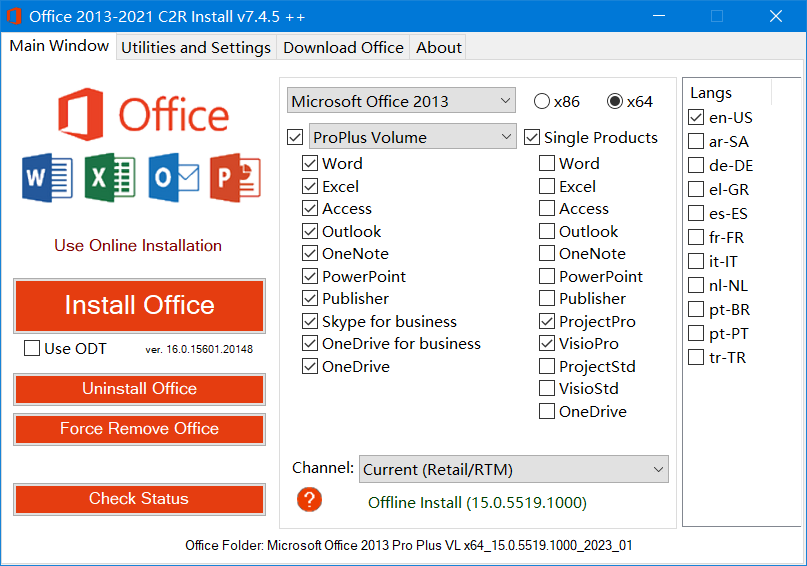Screen dimensions: 807x566
Task: Uncheck PowerPoint in the ProPlus suite list
Action: (310, 276)
